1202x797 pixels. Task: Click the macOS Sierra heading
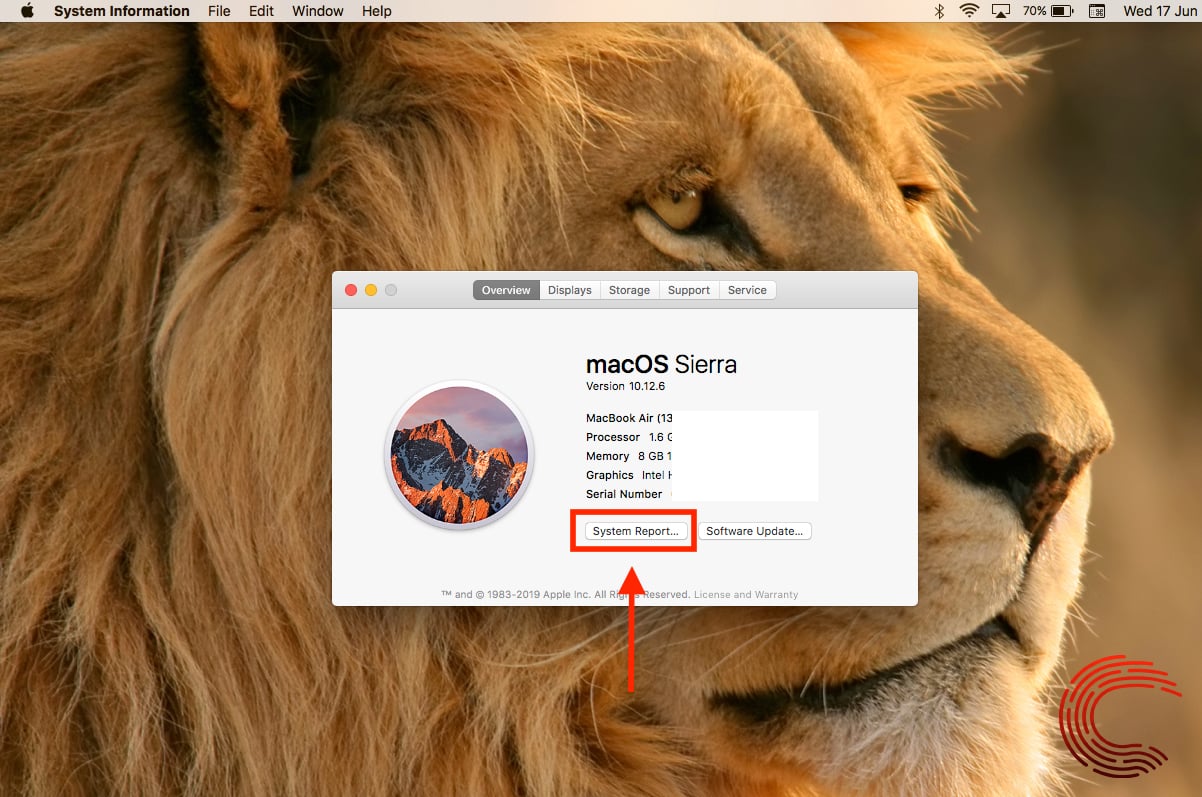click(x=661, y=364)
